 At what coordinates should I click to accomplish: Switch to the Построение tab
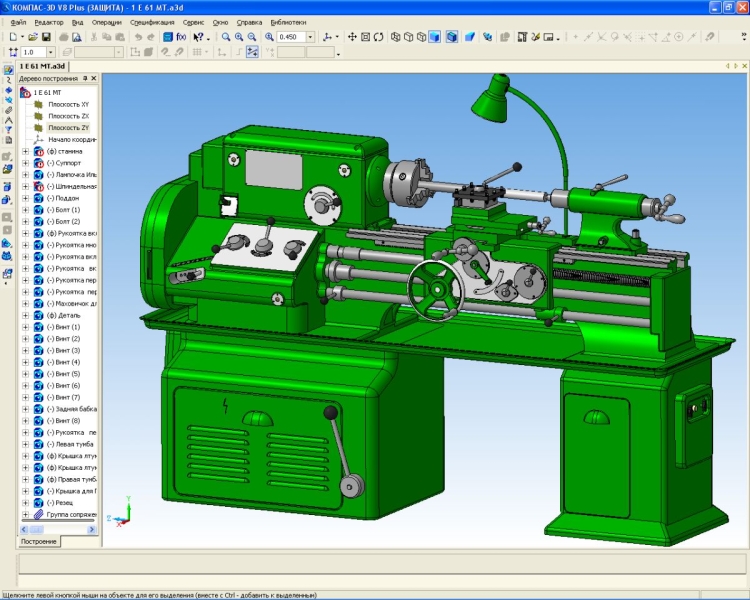[38, 542]
